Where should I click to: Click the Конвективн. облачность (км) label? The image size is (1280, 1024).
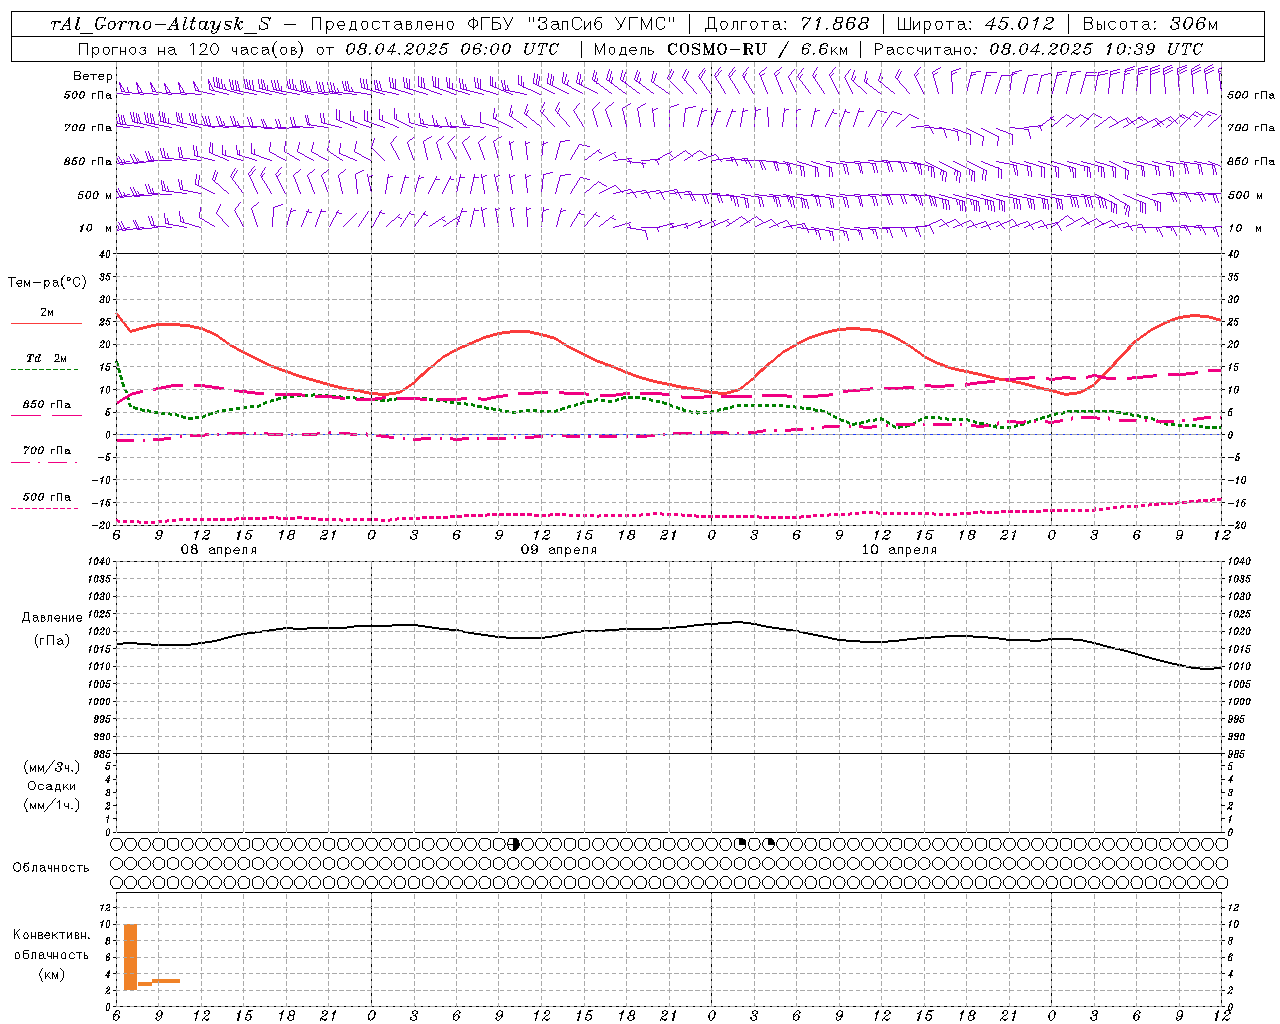pyautogui.click(x=51, y=954)
